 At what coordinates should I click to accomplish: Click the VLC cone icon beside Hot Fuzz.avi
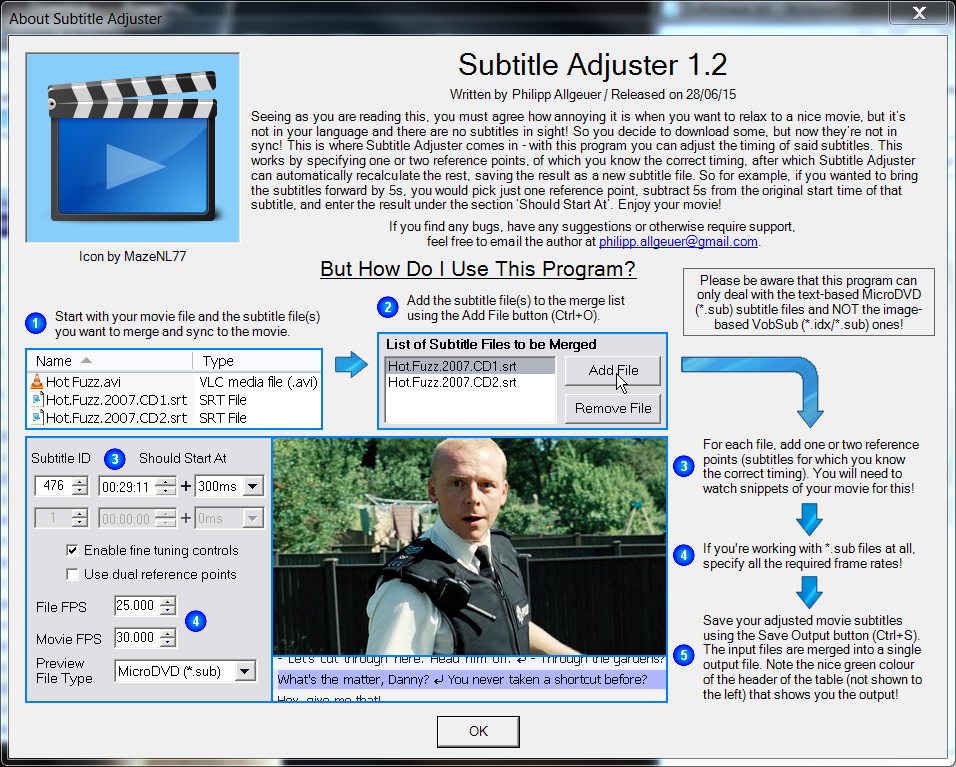tap(37, 382)
